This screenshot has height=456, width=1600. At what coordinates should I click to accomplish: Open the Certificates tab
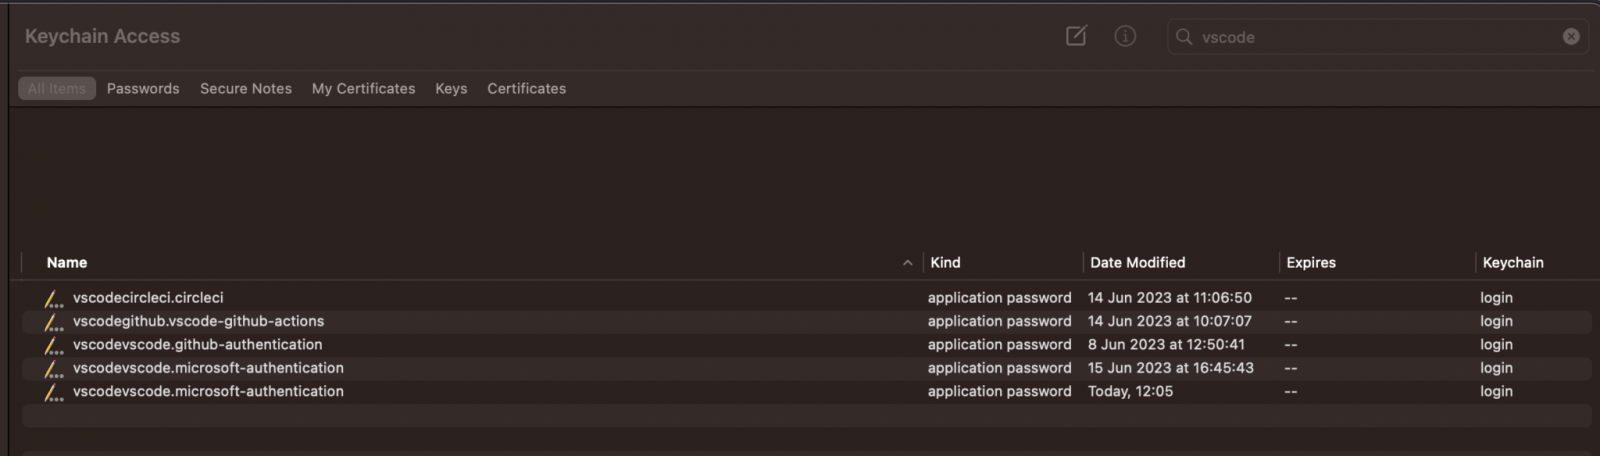tap(526, 89)
